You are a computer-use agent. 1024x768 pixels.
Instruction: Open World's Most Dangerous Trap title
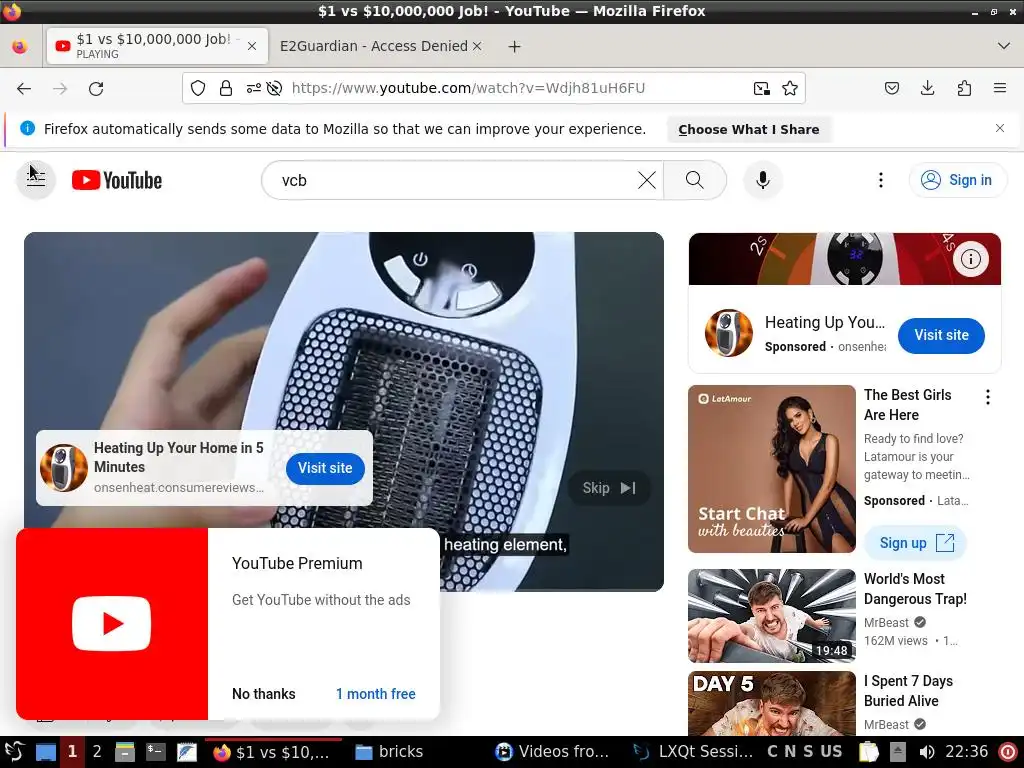coord(915,588)
